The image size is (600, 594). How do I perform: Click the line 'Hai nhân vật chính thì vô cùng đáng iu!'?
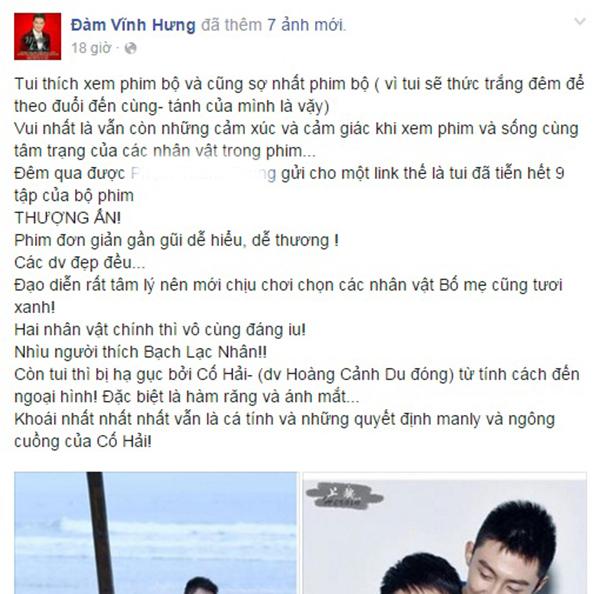(160, 330)
